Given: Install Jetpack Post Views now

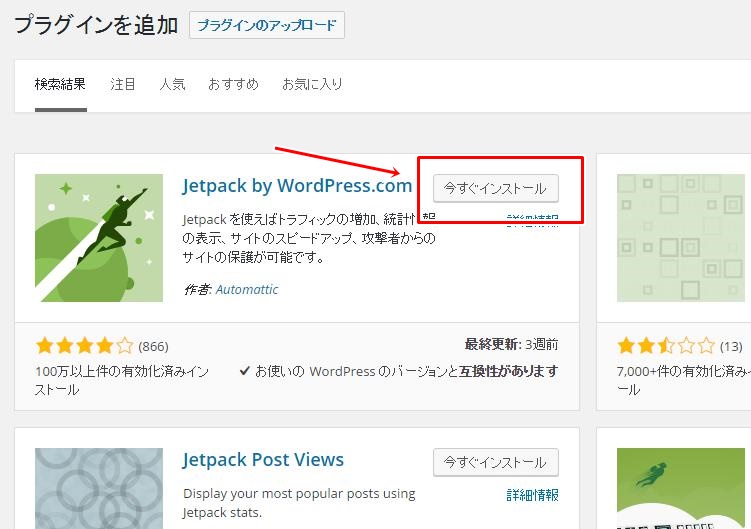Looking at the screenshot, I should pyautogui.click(x=496, y=462).
